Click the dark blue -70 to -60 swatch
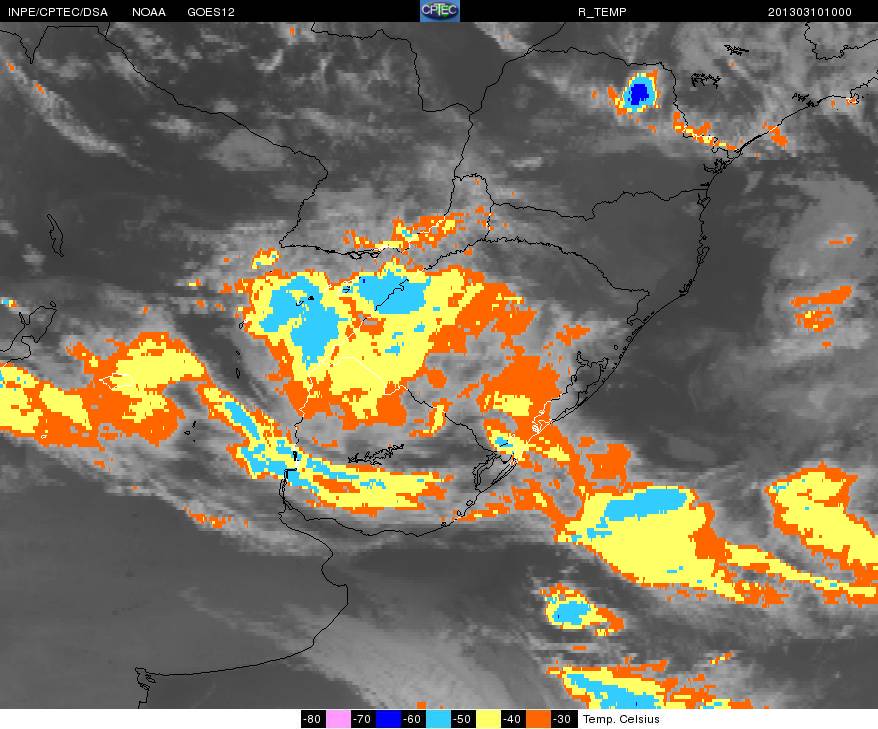 click(388, 719)
